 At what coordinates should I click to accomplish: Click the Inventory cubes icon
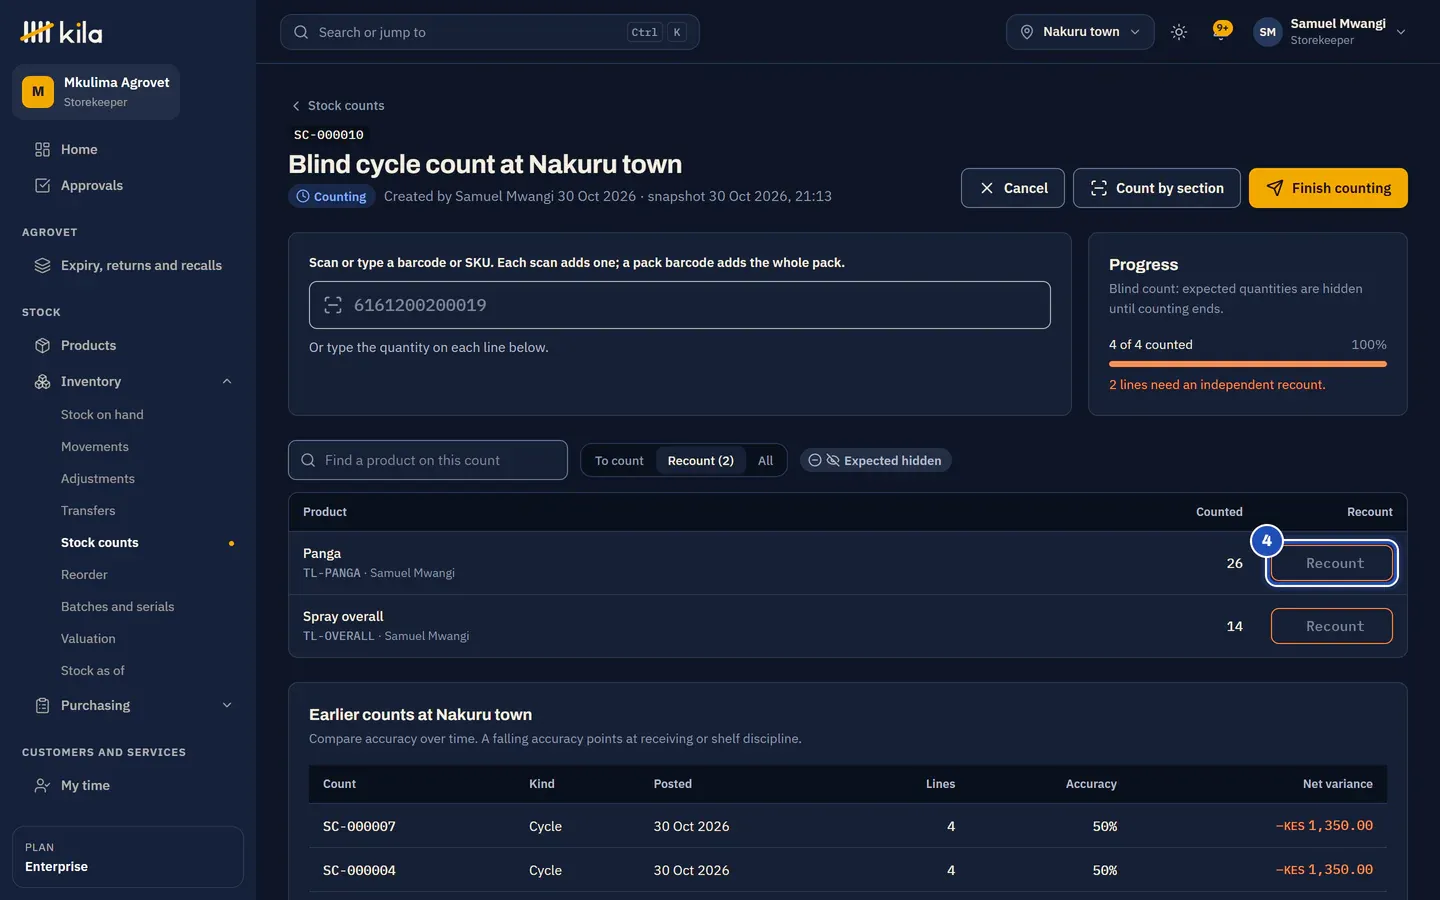tap(42, 381)
